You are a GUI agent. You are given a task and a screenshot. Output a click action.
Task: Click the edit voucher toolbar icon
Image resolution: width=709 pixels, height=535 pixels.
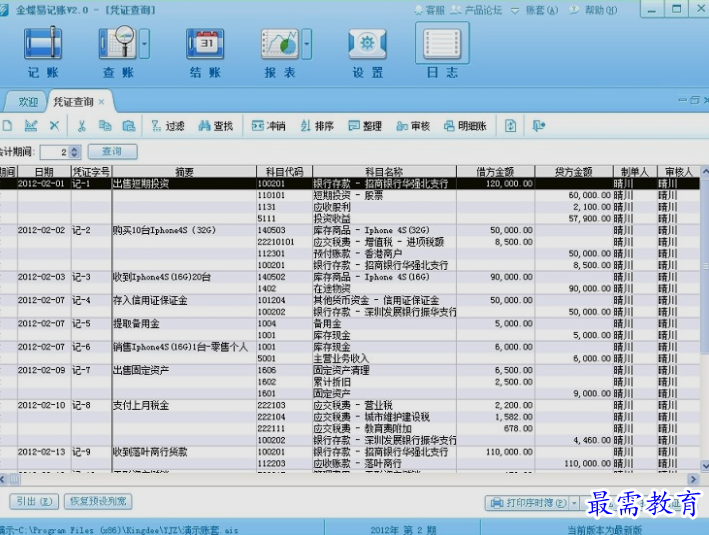click(31, 125)
